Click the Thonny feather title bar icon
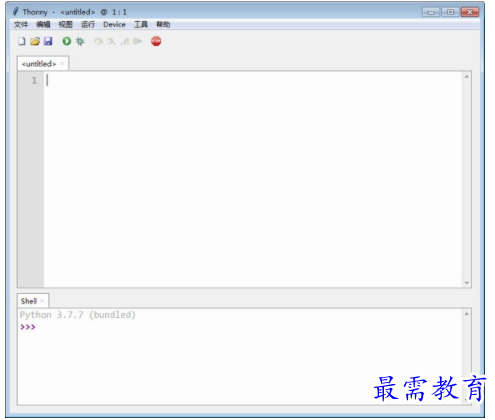Screen dimensions: 495x420 (15, 12)
